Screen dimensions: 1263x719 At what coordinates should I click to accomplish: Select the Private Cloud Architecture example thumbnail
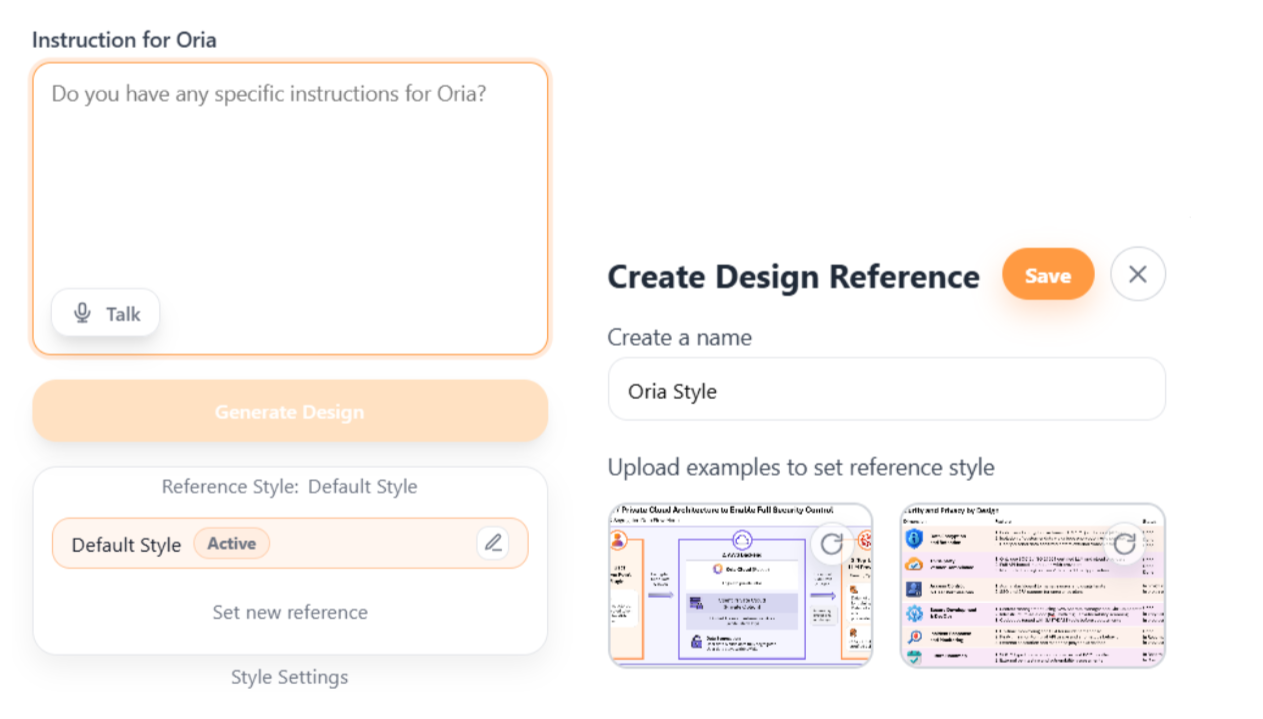pos(740,585)
